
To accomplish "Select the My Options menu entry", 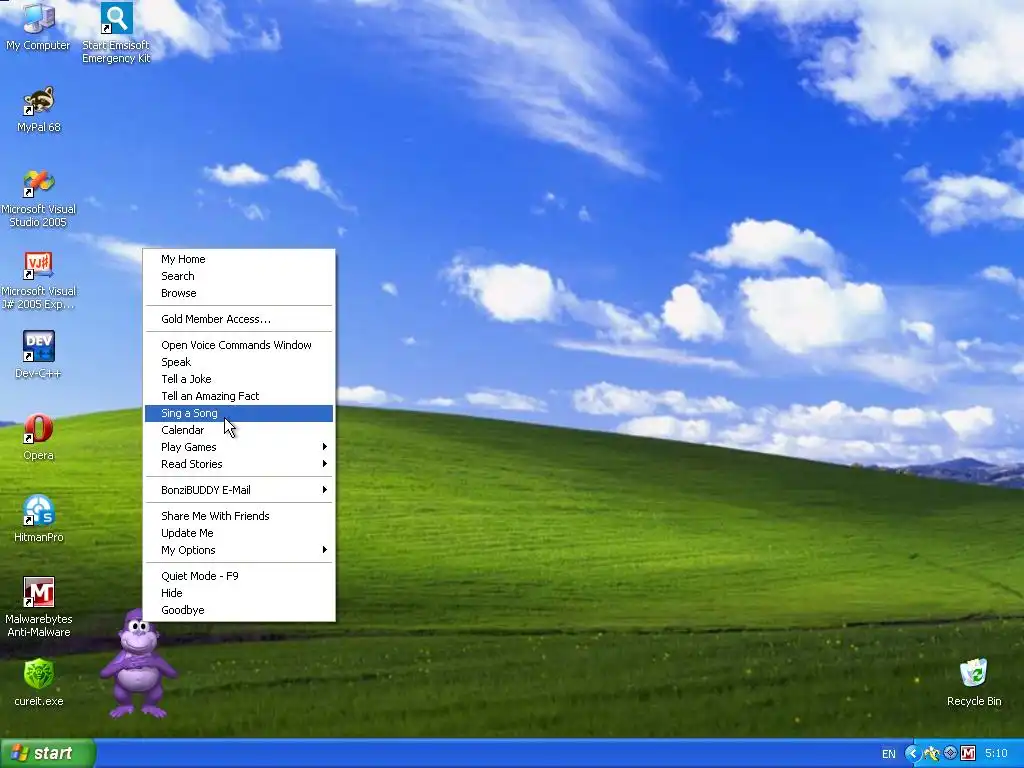I will click(239, 551).
